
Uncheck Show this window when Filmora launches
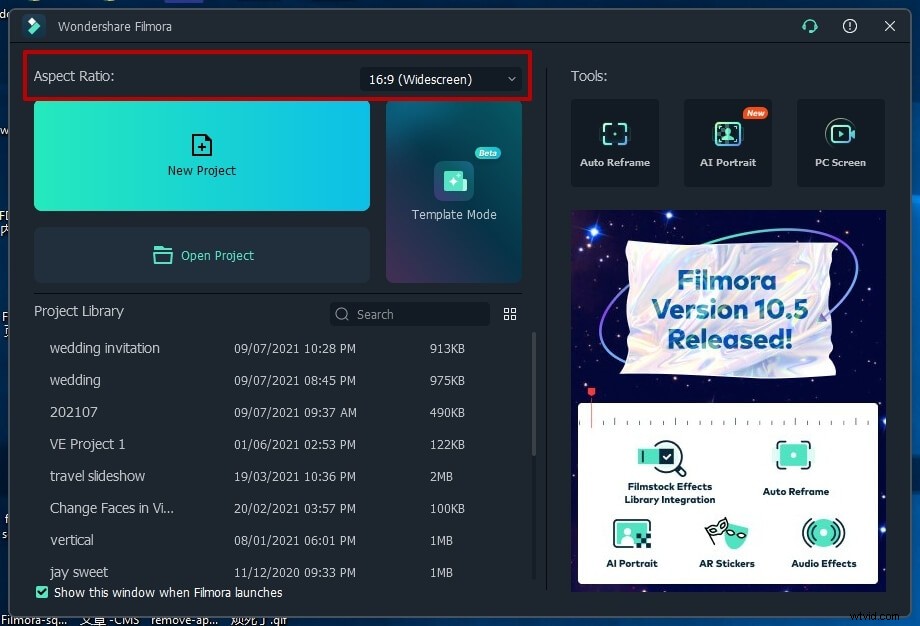click(x=42, y=592)
